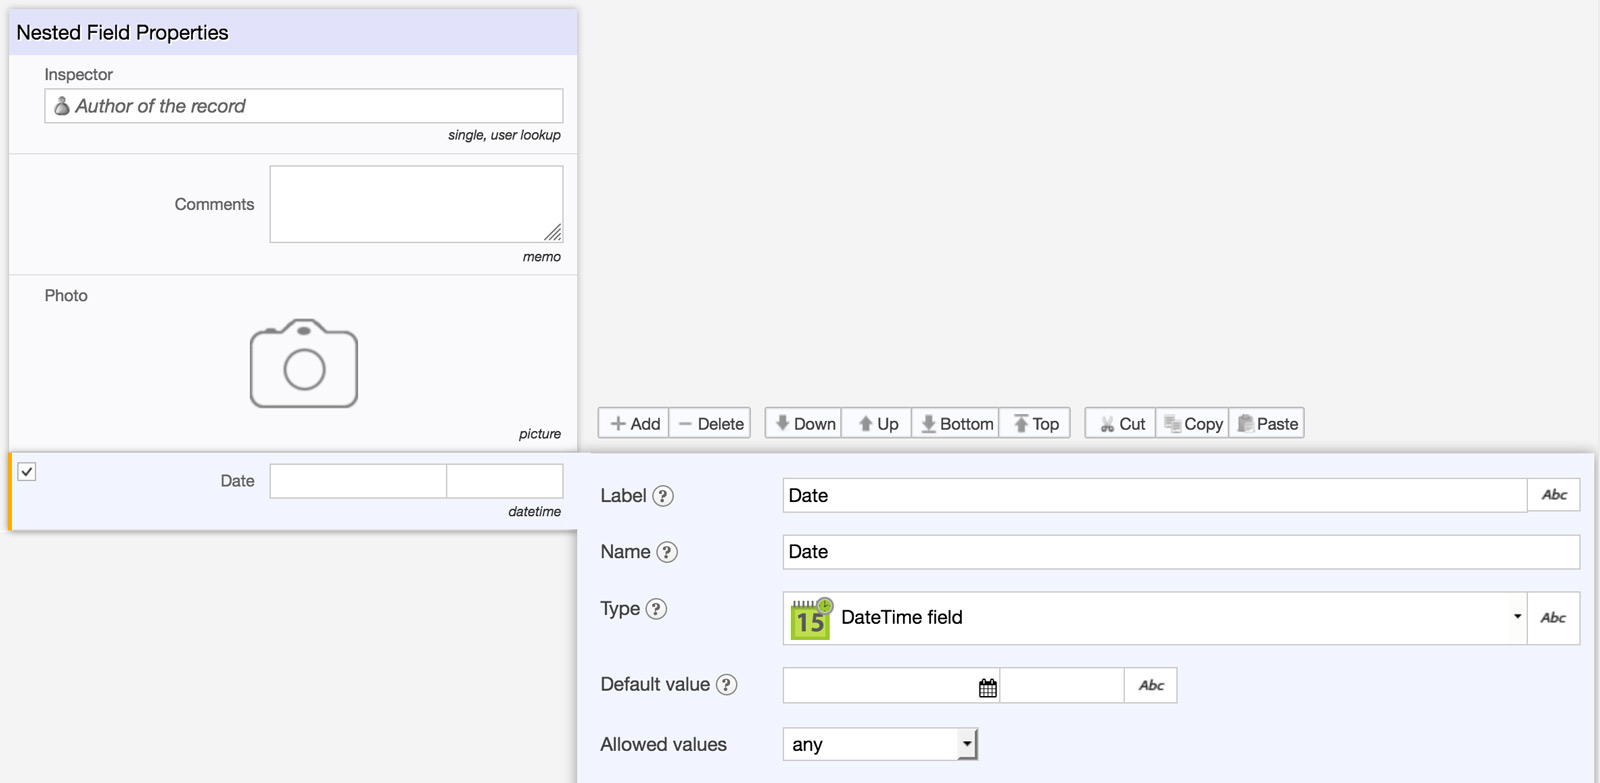The height and width of the screenshot is (783, 1600).
Task: Click the Abc button beside Default value
Action: point(1151,686)
